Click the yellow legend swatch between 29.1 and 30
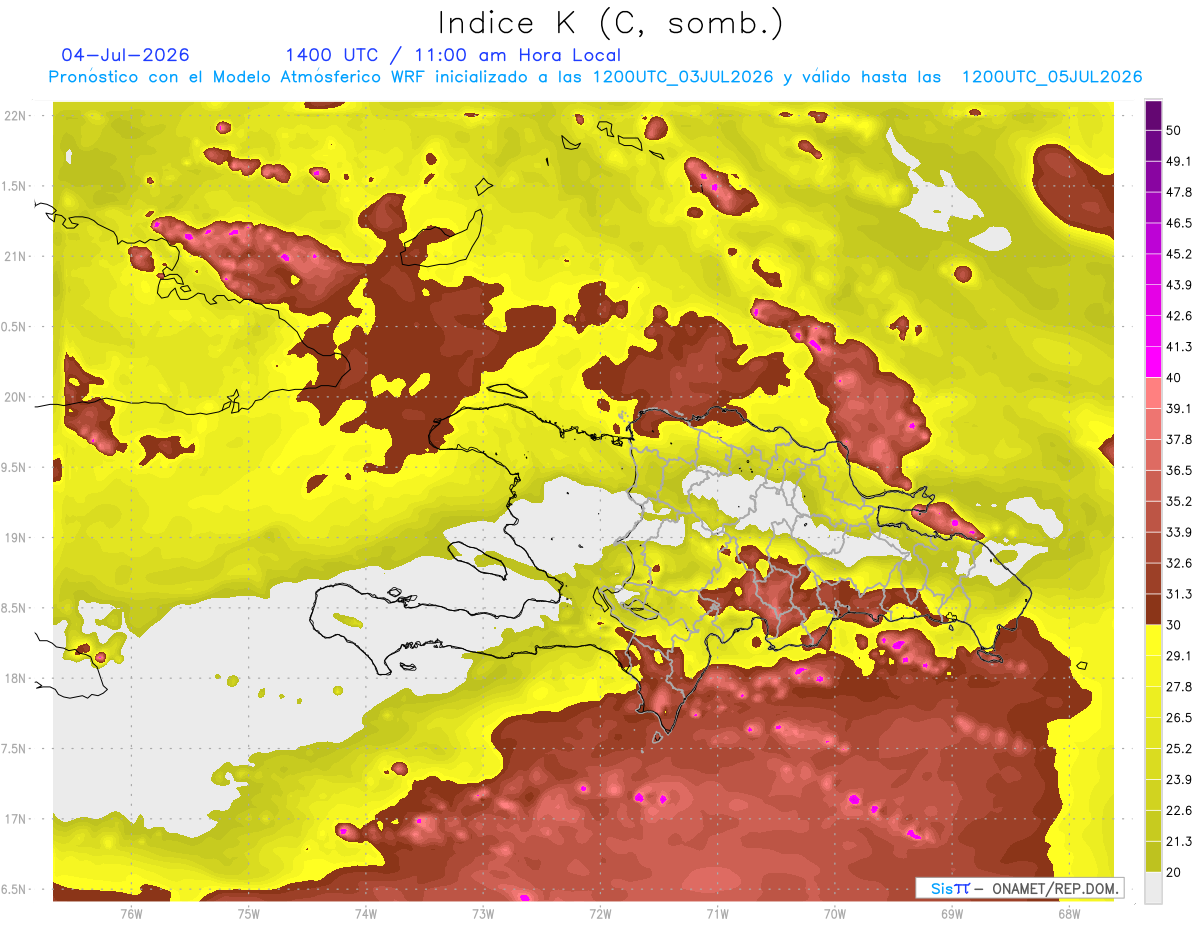Image resolution: width=1200 pixels, height=927 pixels. [1153, 640]
